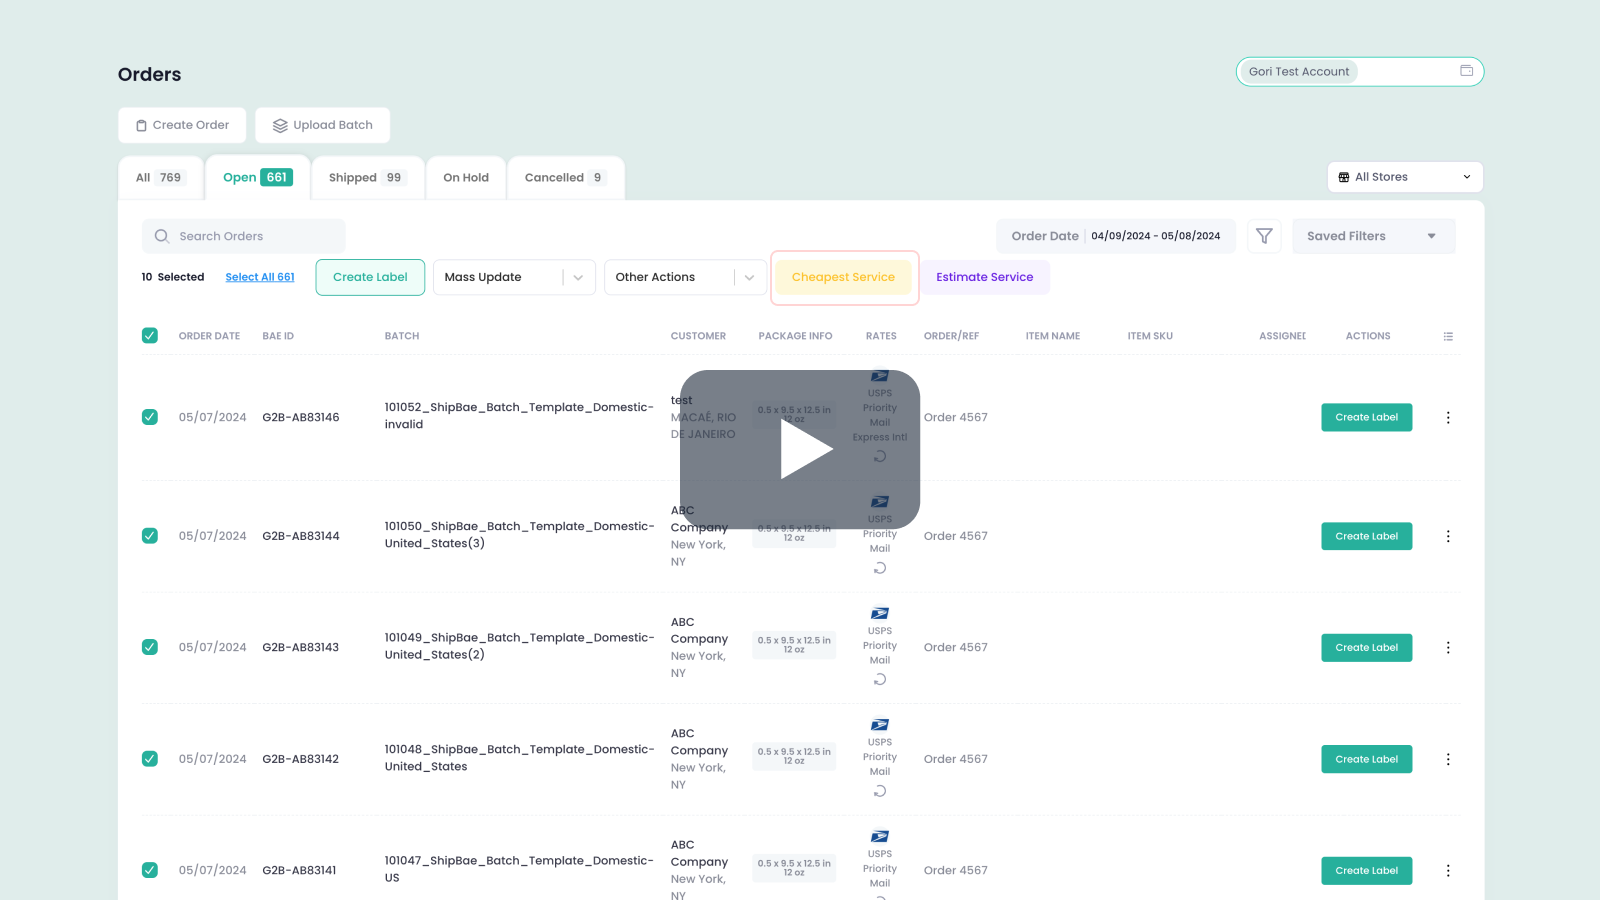Click the column list settings icon in table header
The width and height of the screenshot is (1600, 900).
pyautogui.click(x=1448, y=336)
